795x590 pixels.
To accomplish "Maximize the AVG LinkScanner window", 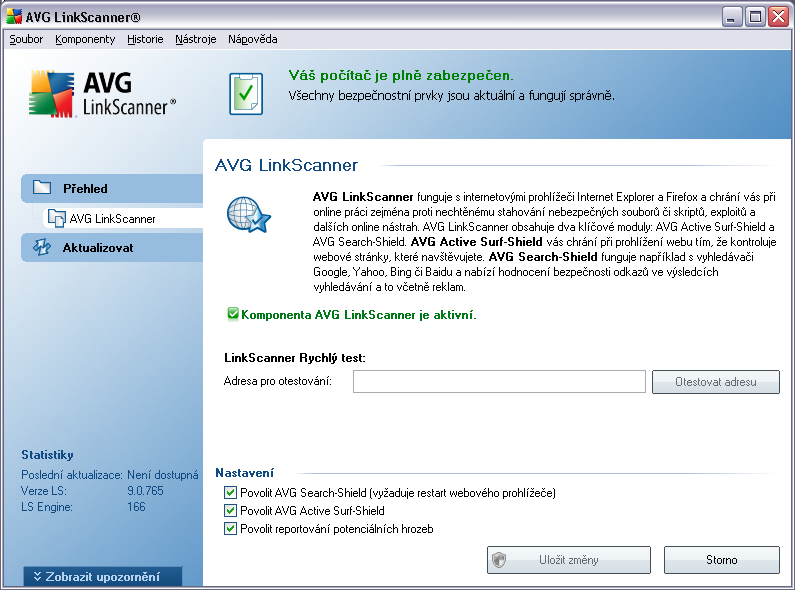I will coord(755,17).
